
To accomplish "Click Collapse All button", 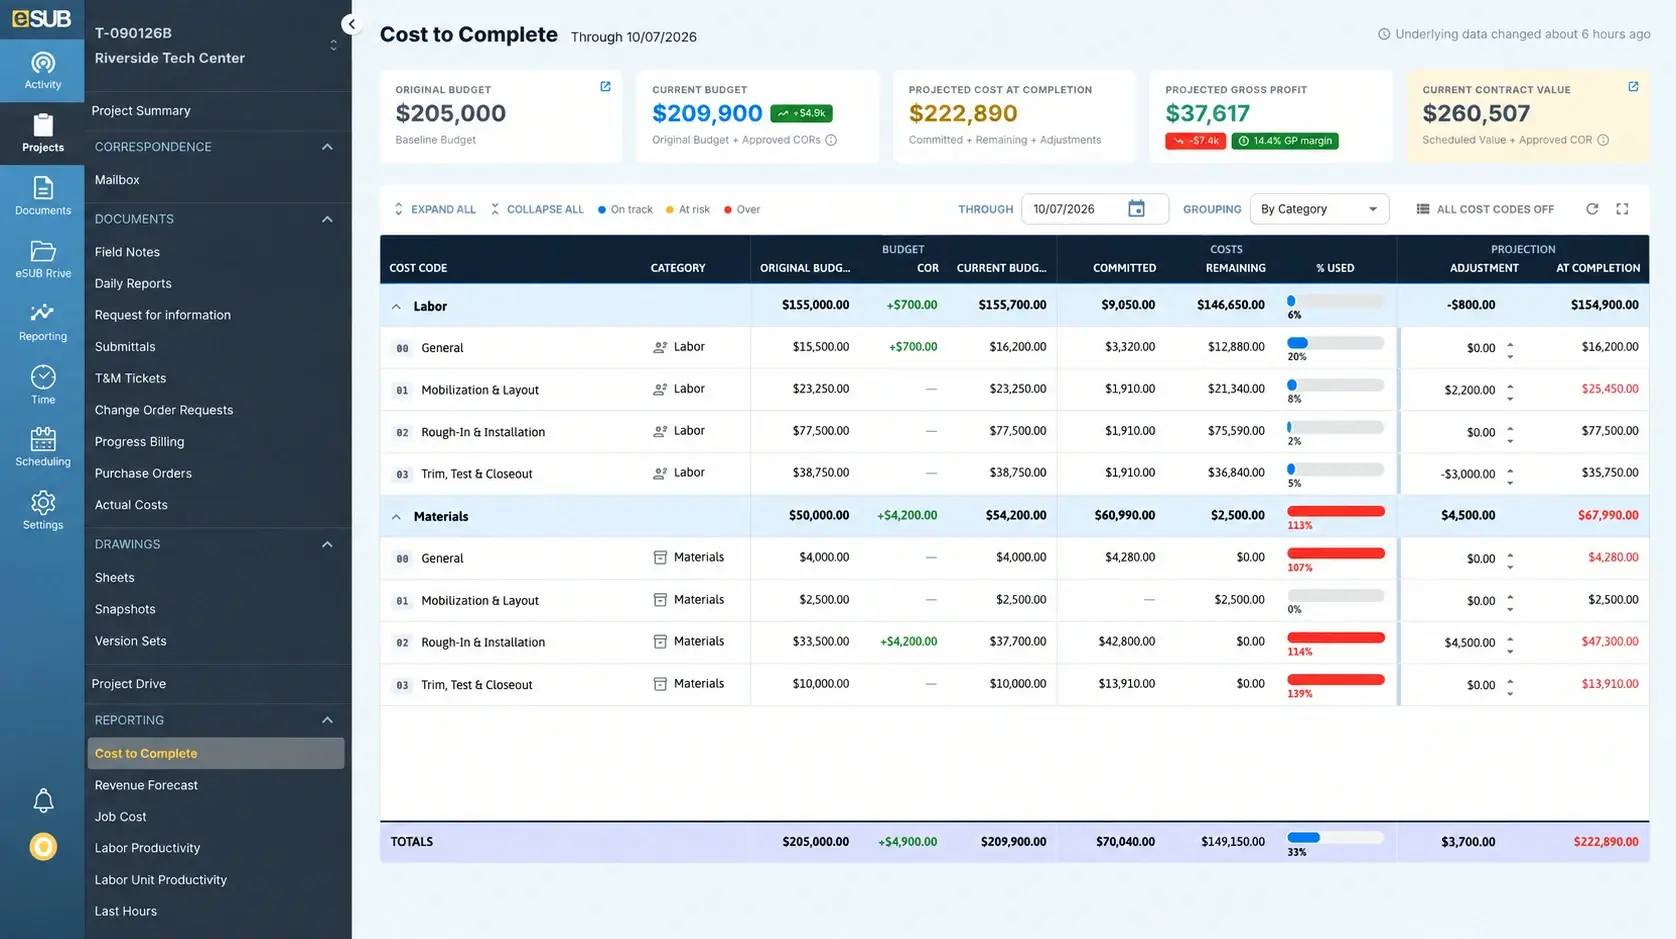I will 537,209.
